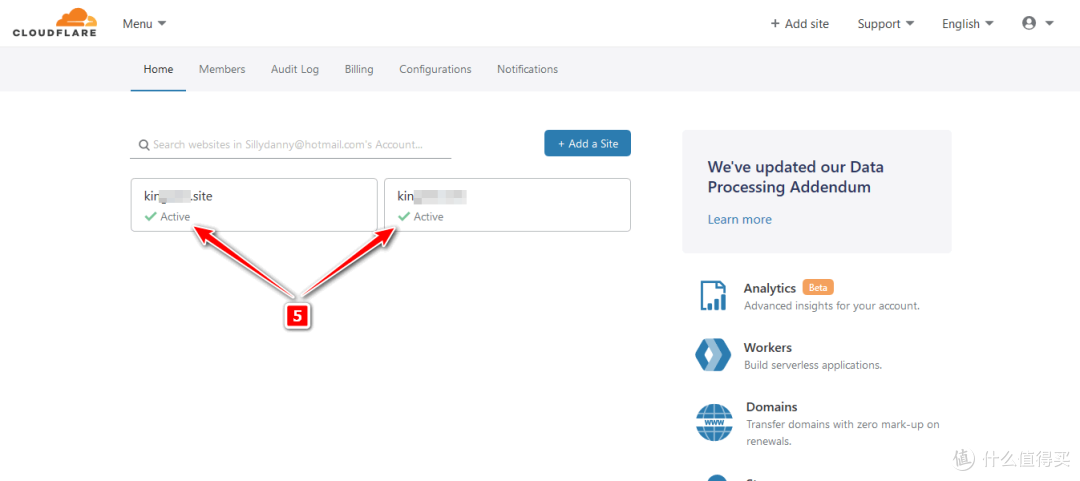Expand the Menu dropdown
The image size is (1080, 481).
point(144,23)
